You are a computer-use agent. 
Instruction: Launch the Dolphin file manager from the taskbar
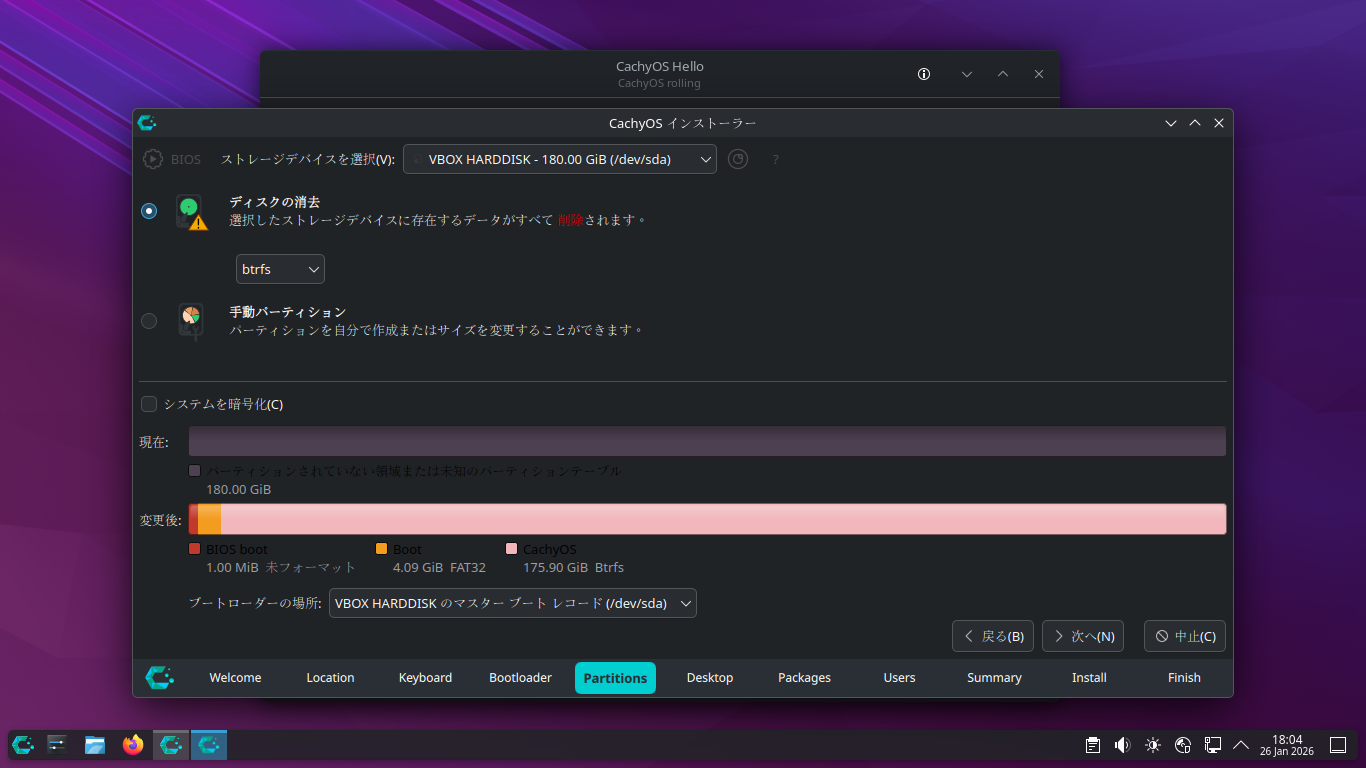point(95,744)
